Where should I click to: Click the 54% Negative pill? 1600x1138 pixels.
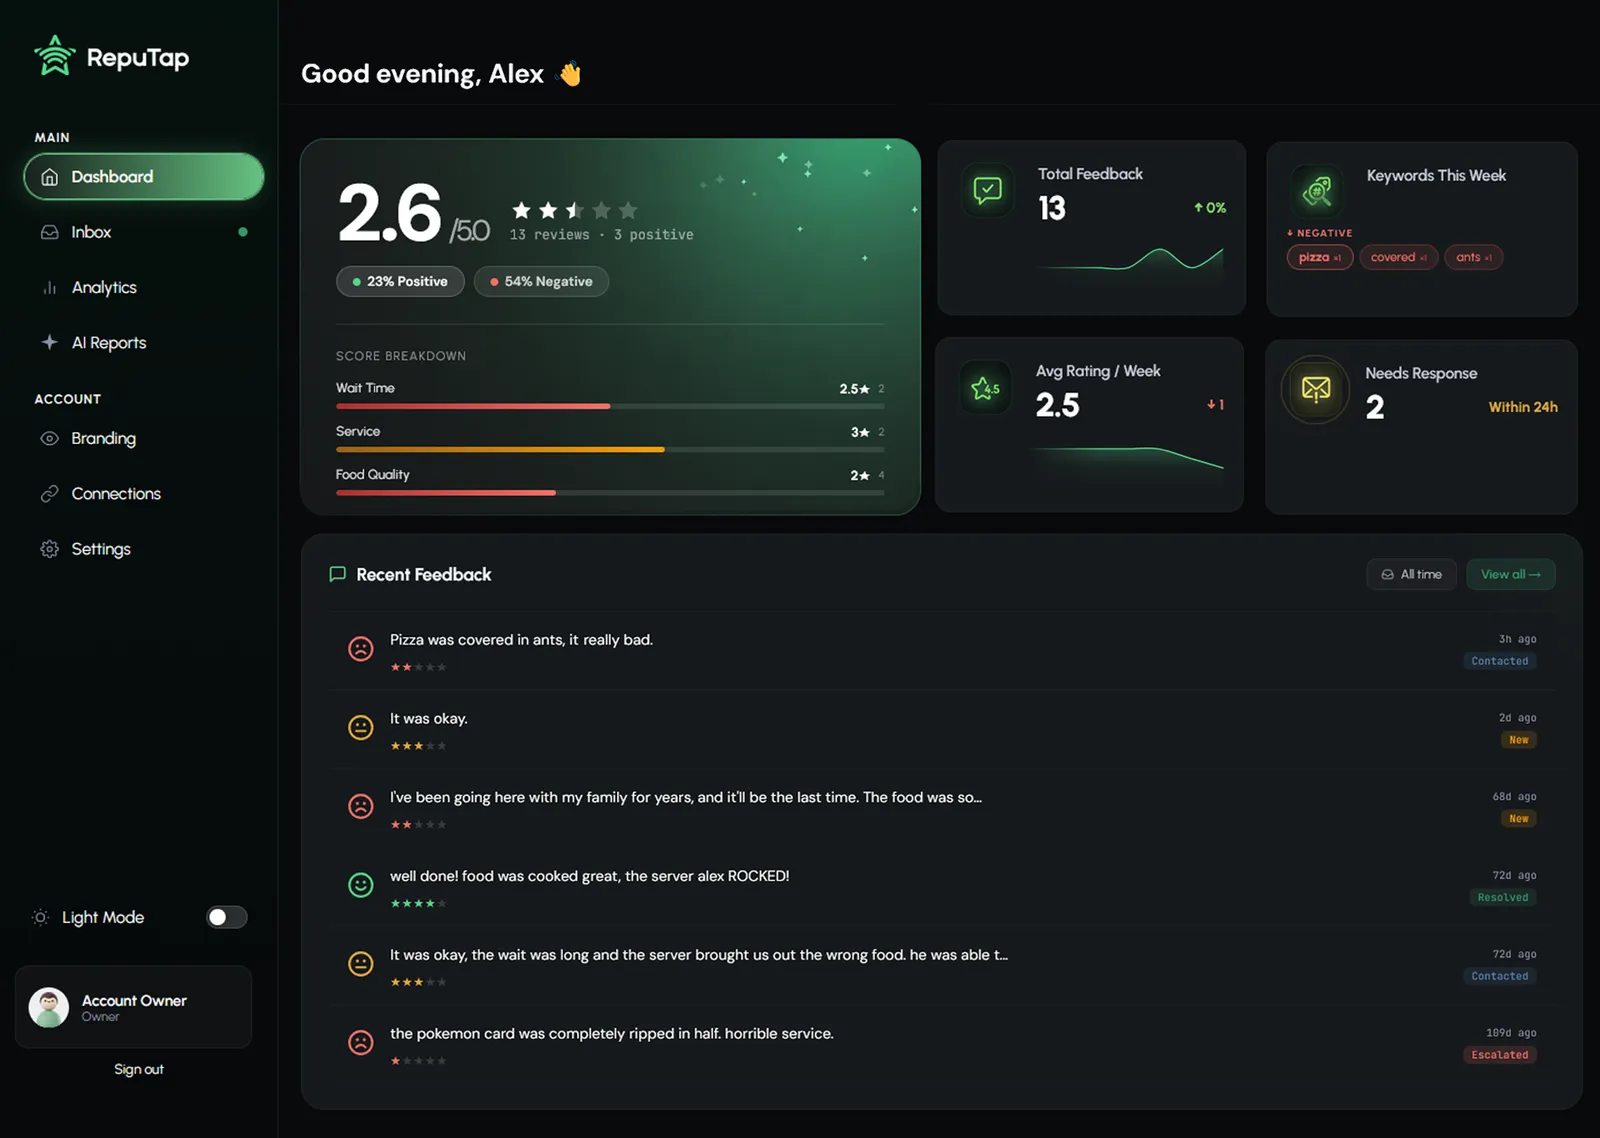(541, 282)
